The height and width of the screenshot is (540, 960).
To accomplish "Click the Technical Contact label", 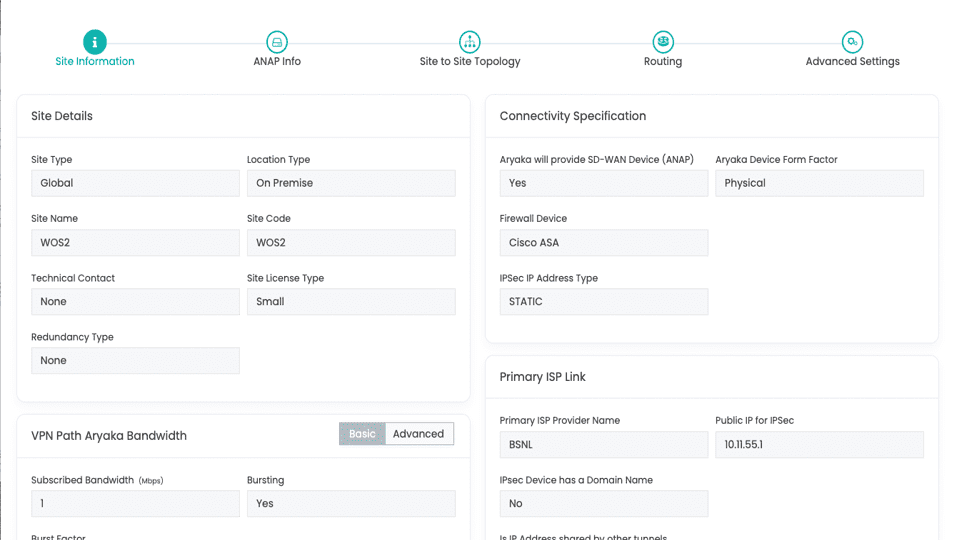I will coord(73,278).
